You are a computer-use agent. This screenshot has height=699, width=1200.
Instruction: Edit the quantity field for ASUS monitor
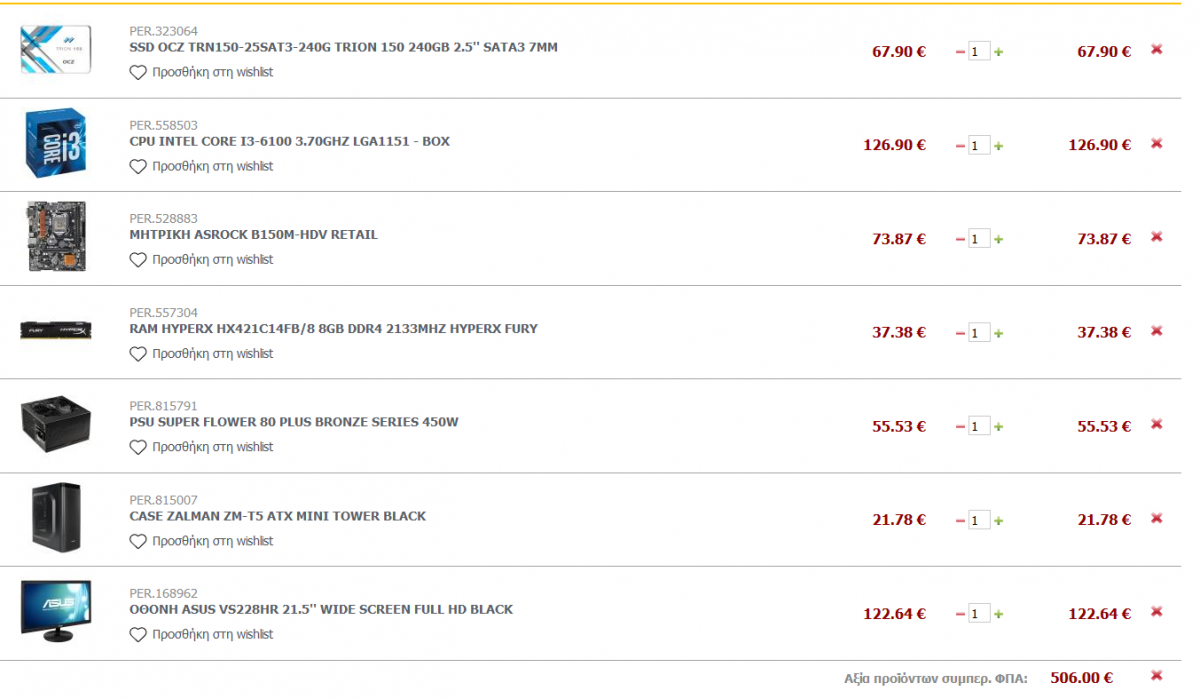click(x=979, y=613)
